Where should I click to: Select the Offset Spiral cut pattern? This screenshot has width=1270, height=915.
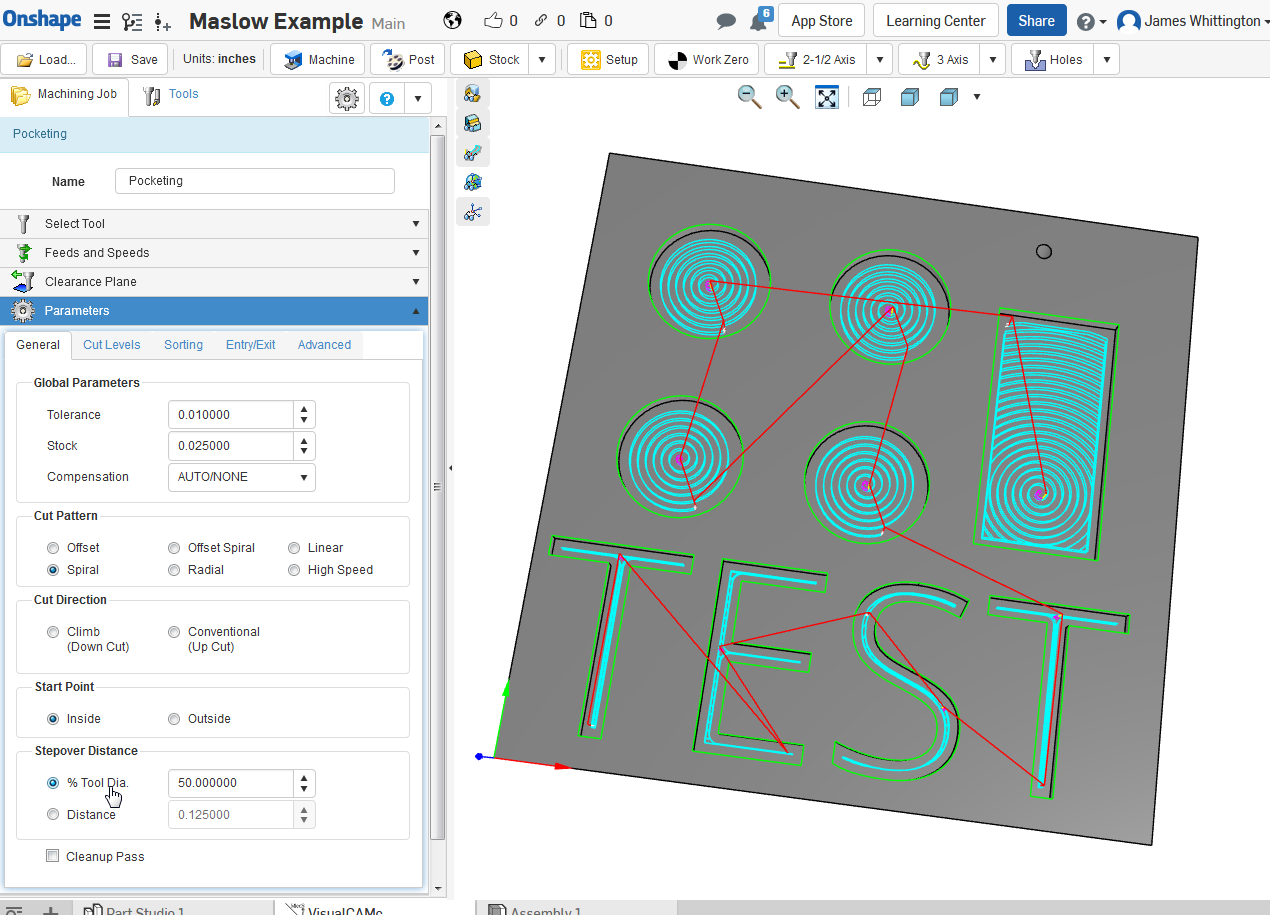pos(174,548)
